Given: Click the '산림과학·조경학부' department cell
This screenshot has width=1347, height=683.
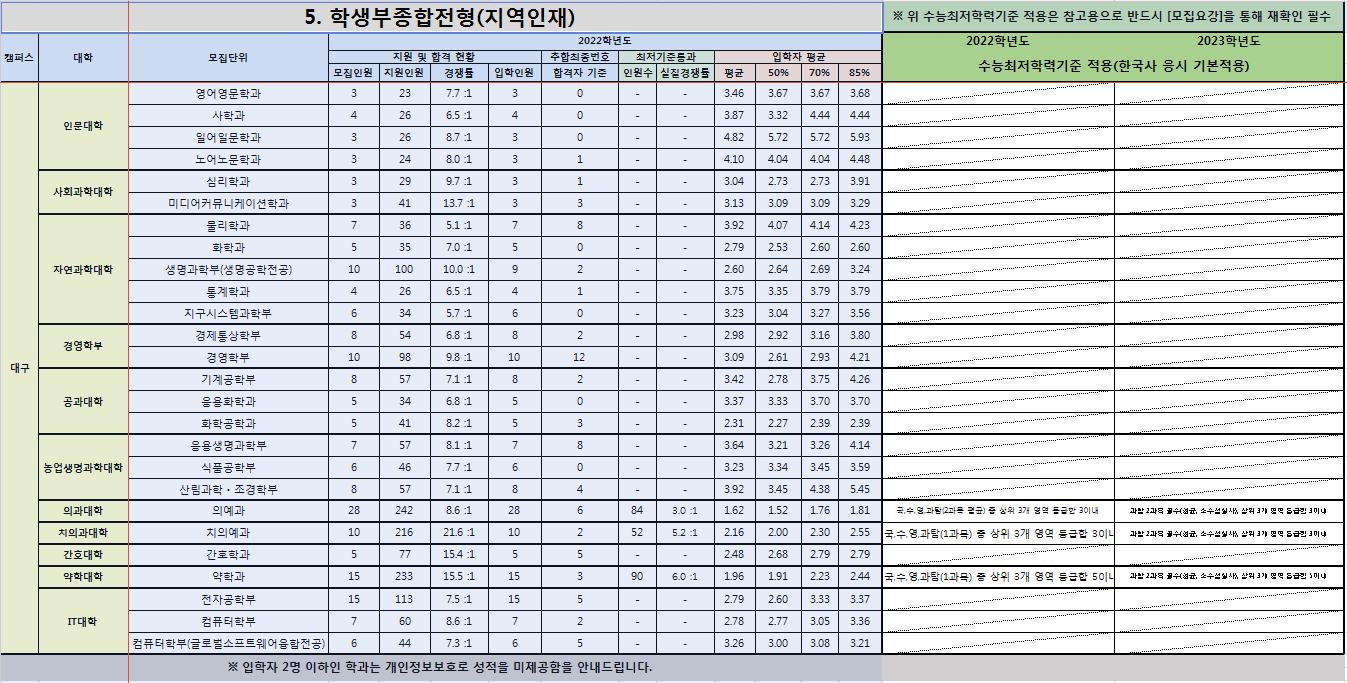Looking at the screenshot, I should [228, 489].
